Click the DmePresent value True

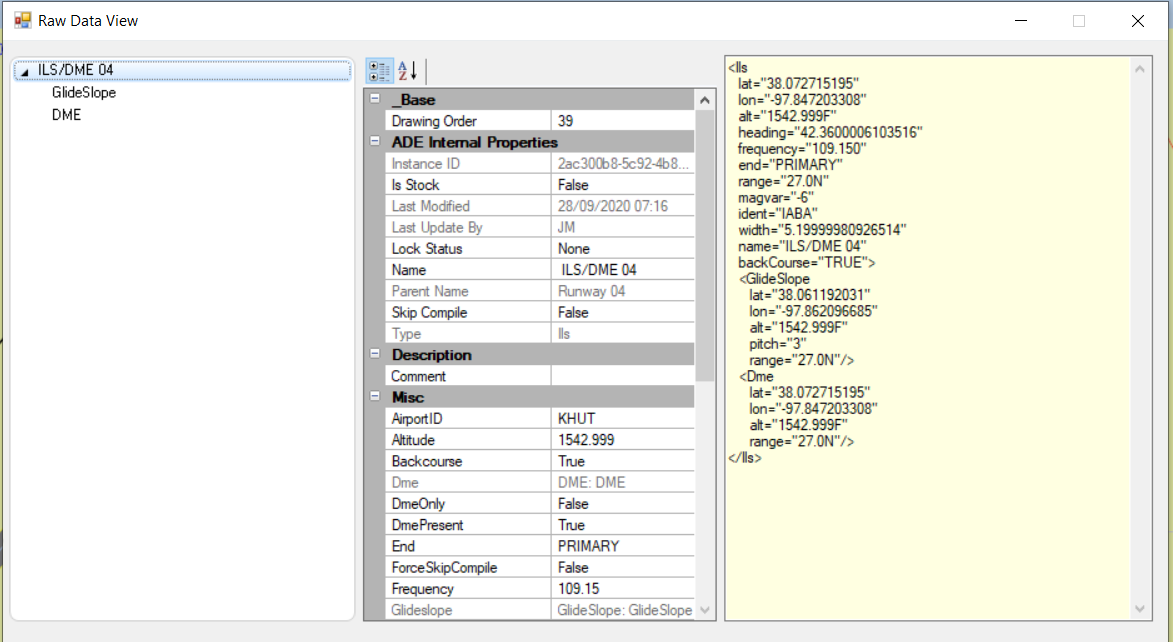point(622,525)
